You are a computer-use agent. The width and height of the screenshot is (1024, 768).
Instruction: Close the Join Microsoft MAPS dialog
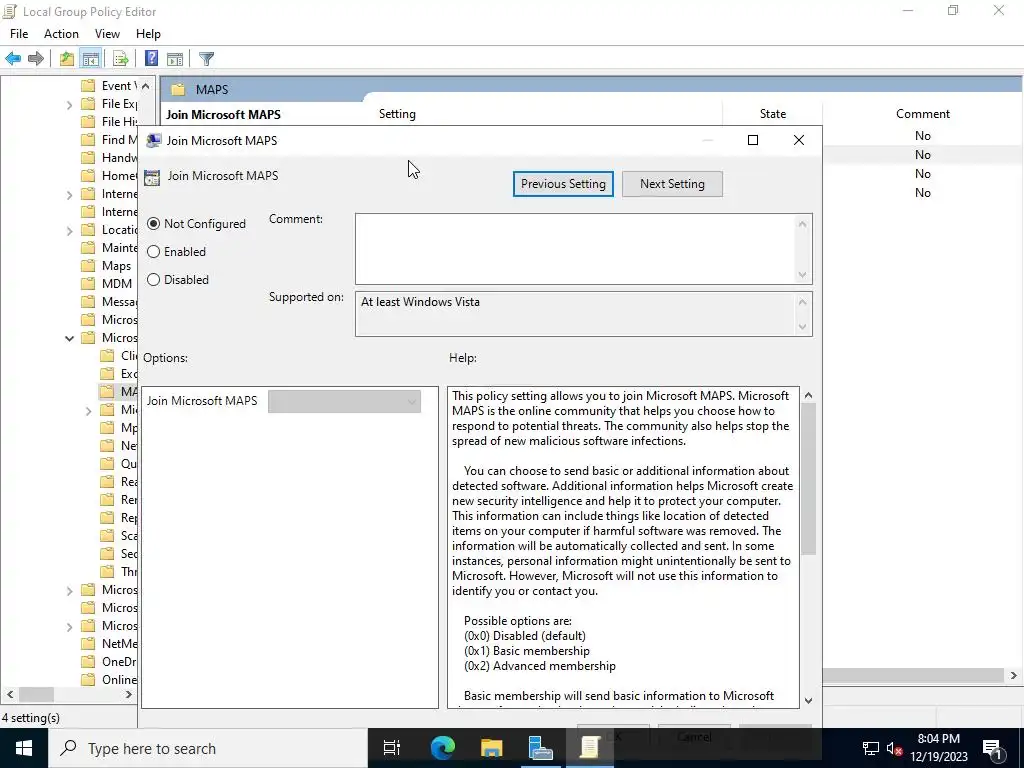pyautogui.click(x=799, y=140)
